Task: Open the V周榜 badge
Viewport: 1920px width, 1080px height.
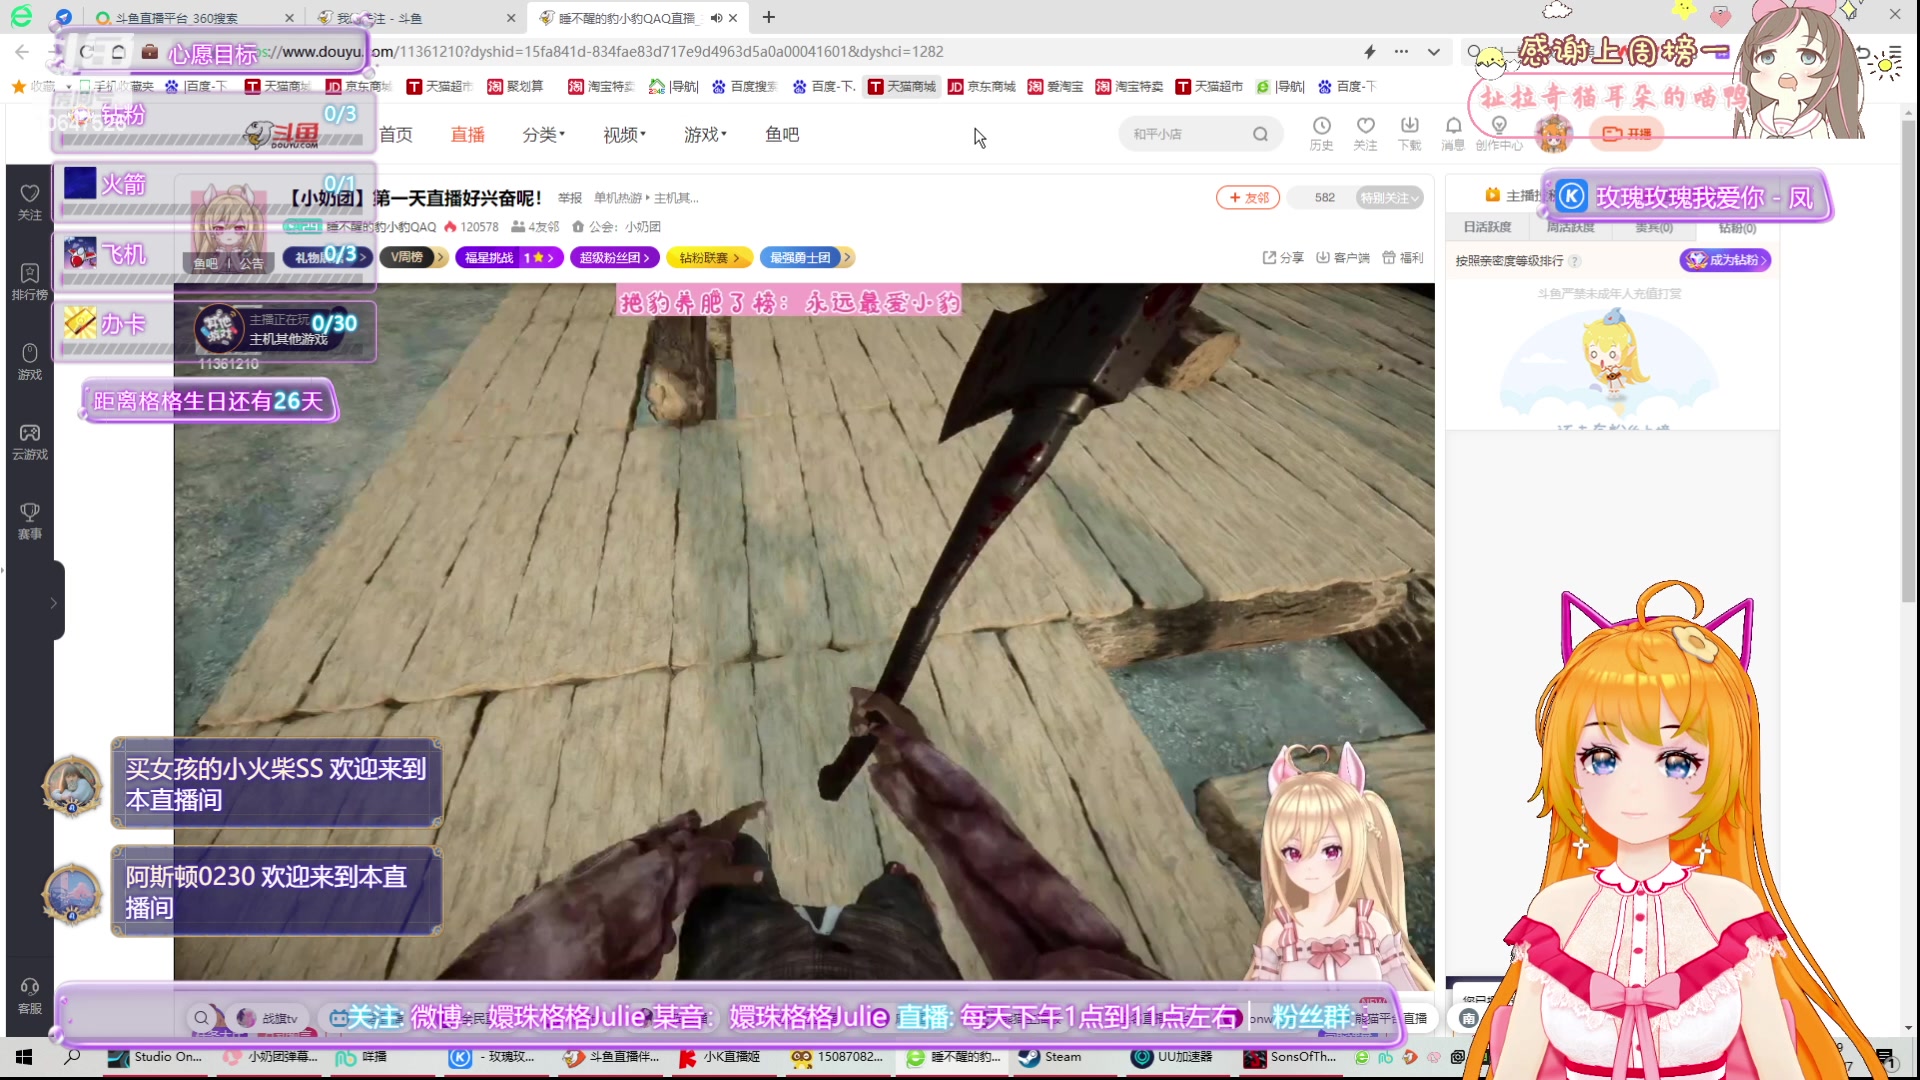Action: tap(414, 258)
